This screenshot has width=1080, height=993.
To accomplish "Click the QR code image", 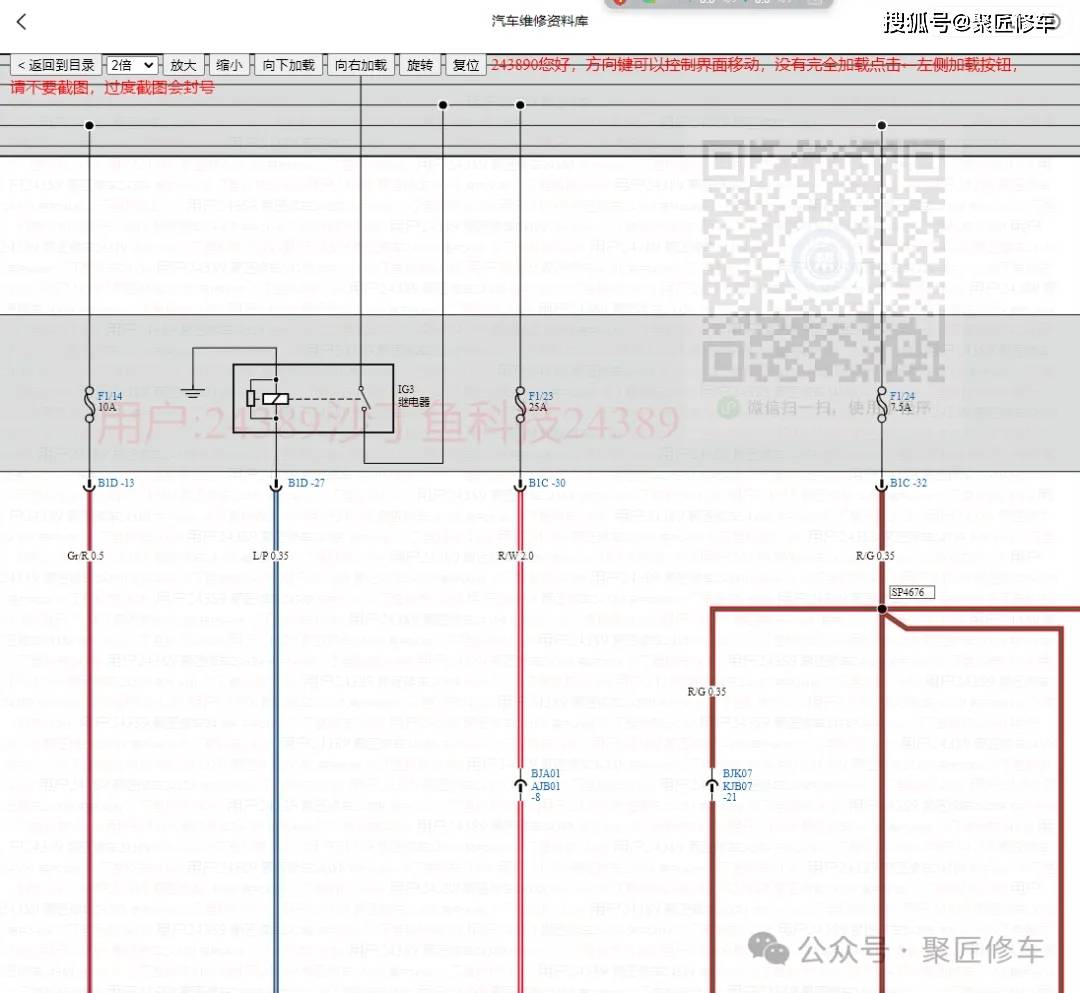I will [x=823, y=262].
